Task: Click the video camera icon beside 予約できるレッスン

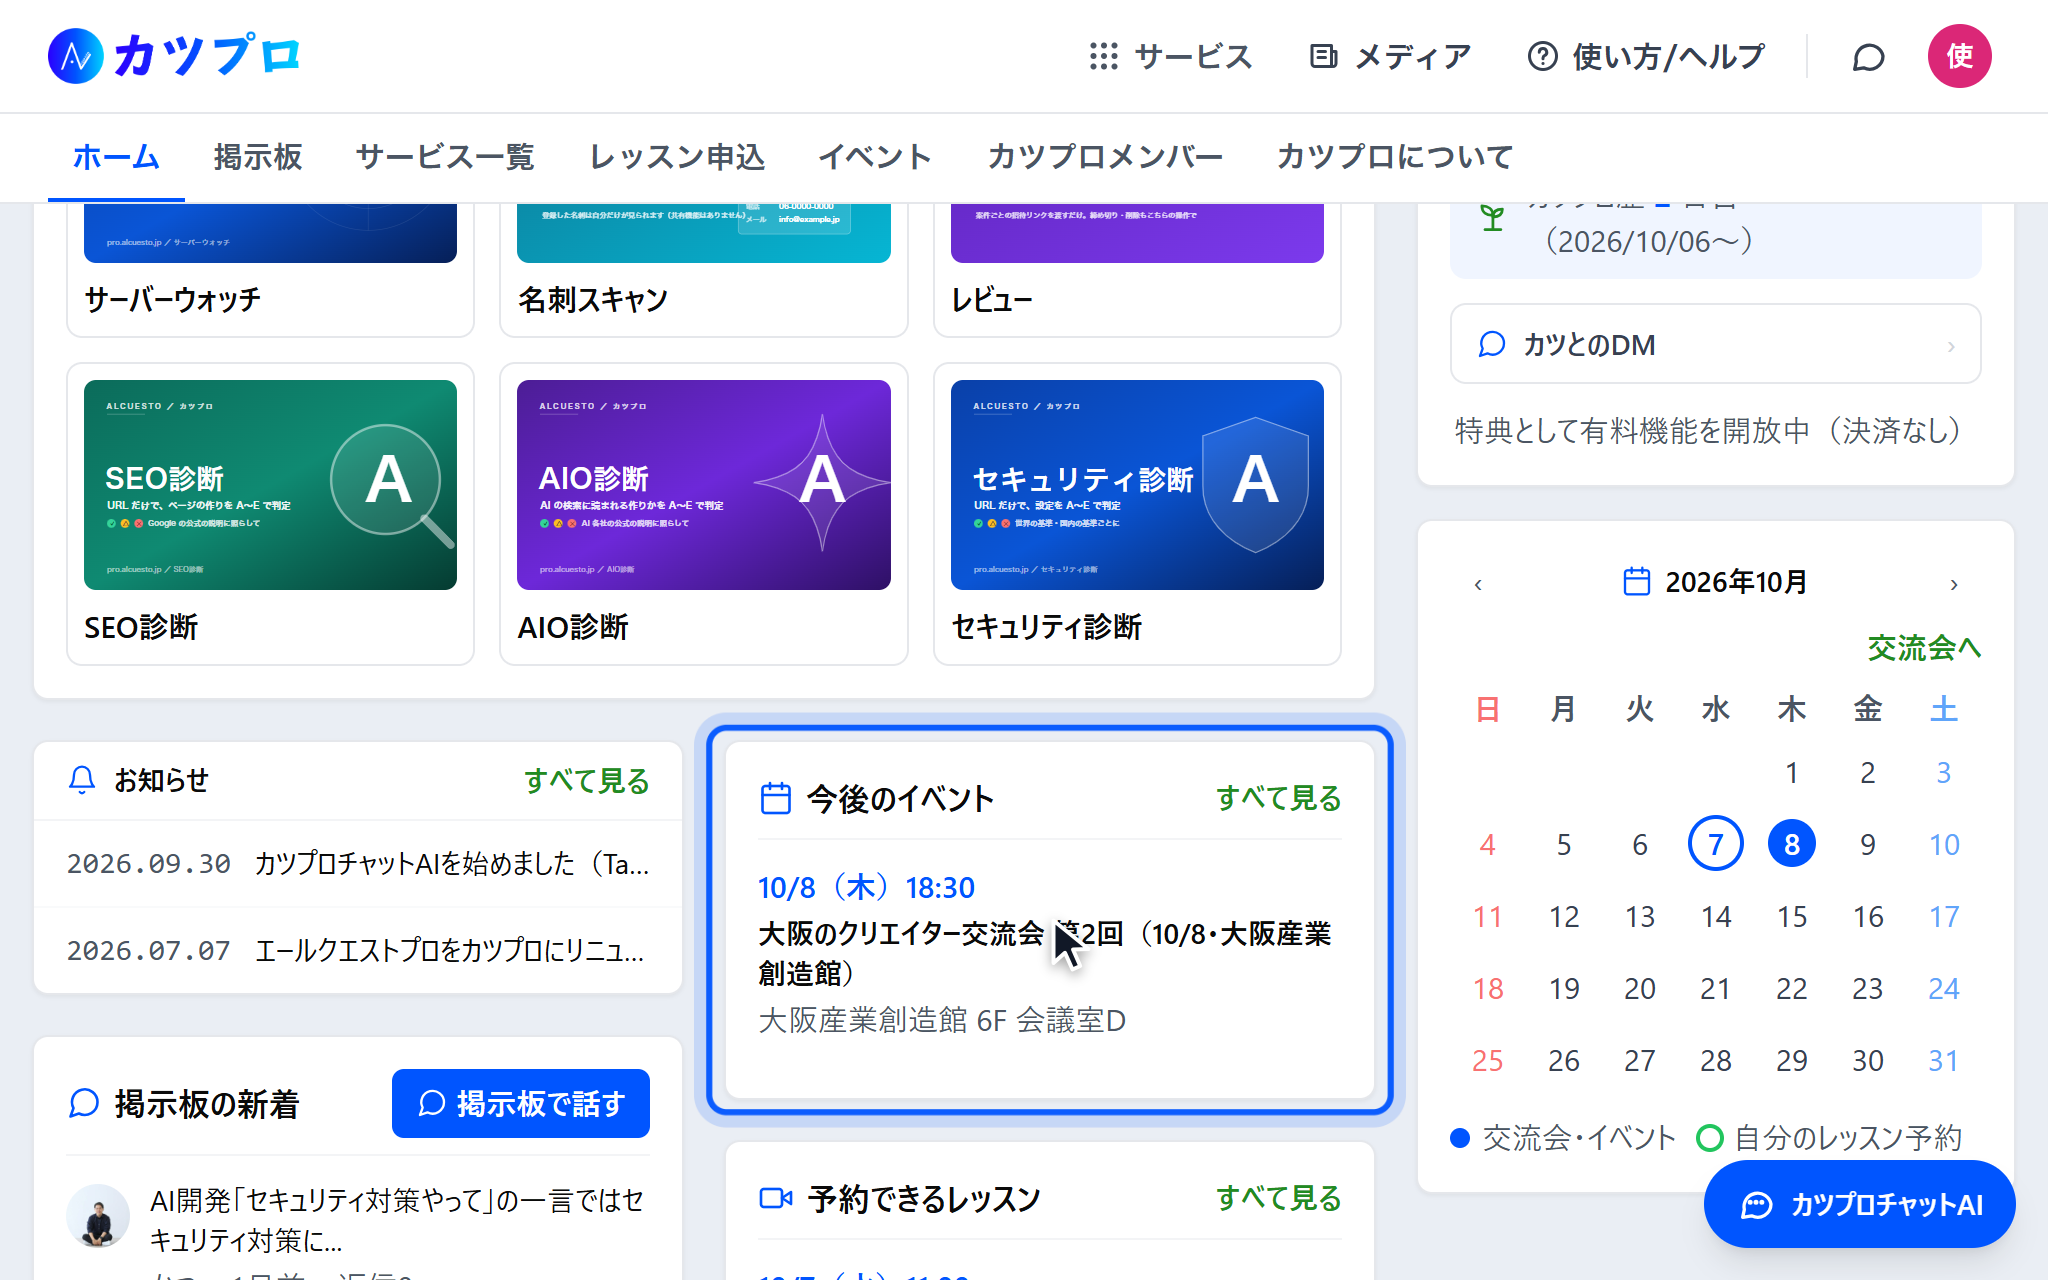Action: [775, 1198]
